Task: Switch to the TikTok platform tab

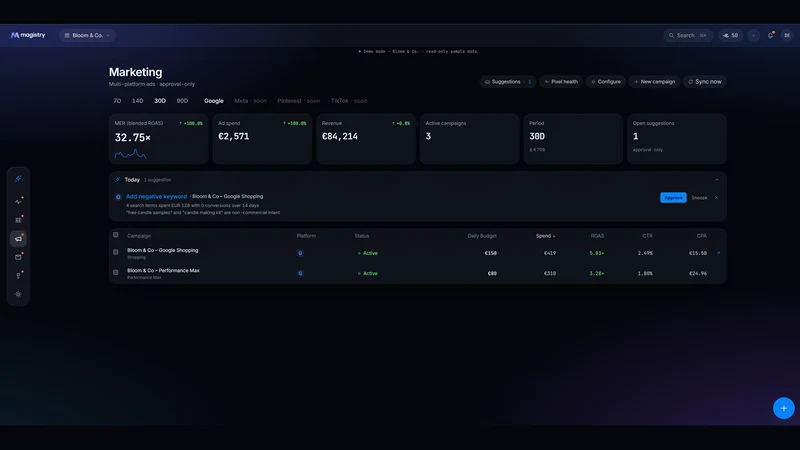Action: click(348, 101)
